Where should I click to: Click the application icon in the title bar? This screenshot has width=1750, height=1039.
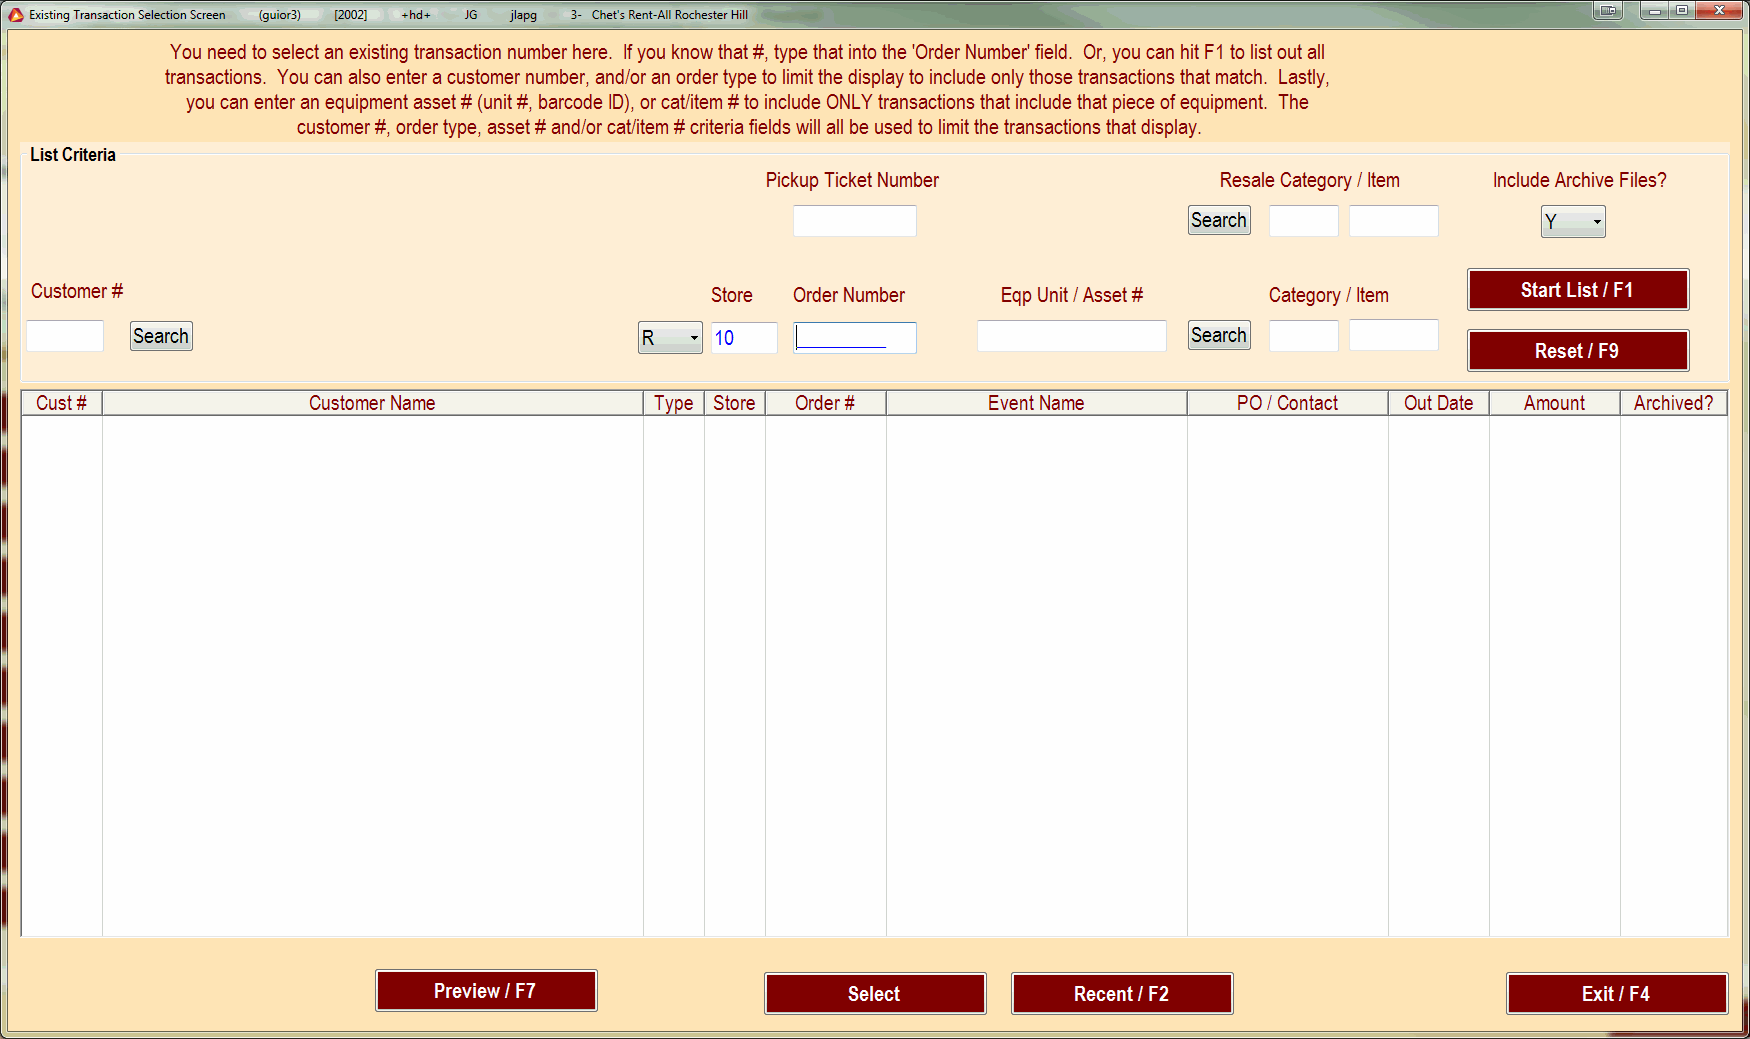[16, 15]
